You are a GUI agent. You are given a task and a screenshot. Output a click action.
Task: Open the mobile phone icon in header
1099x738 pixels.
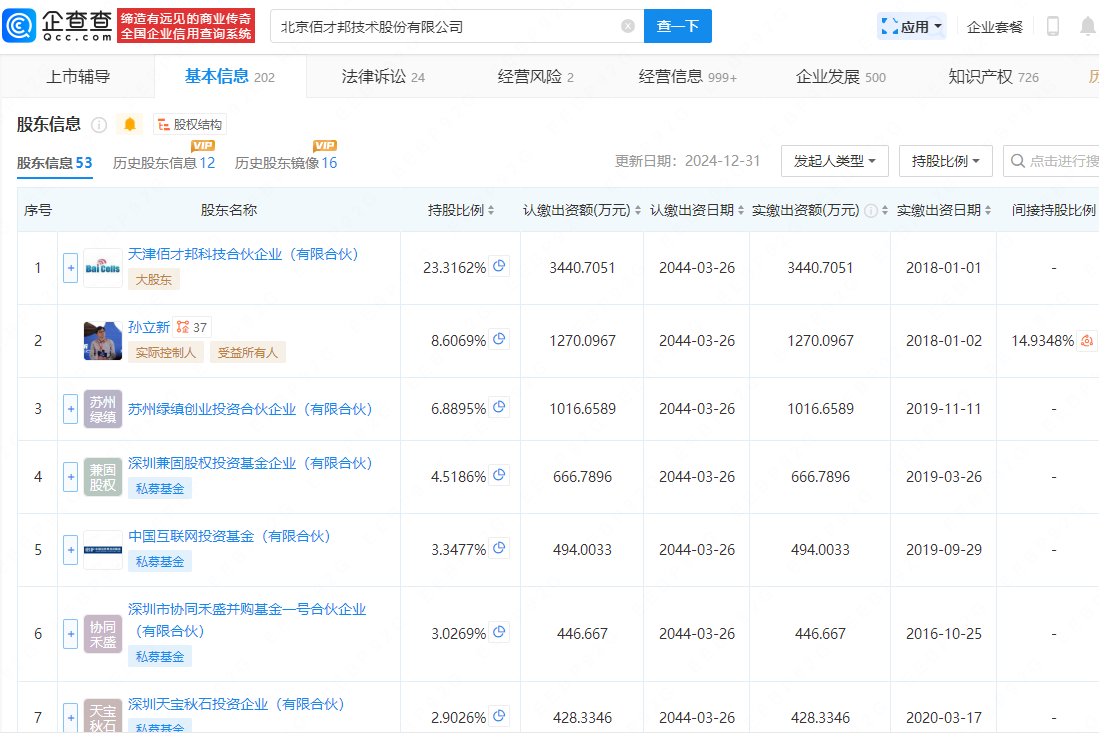[1053, 27]
